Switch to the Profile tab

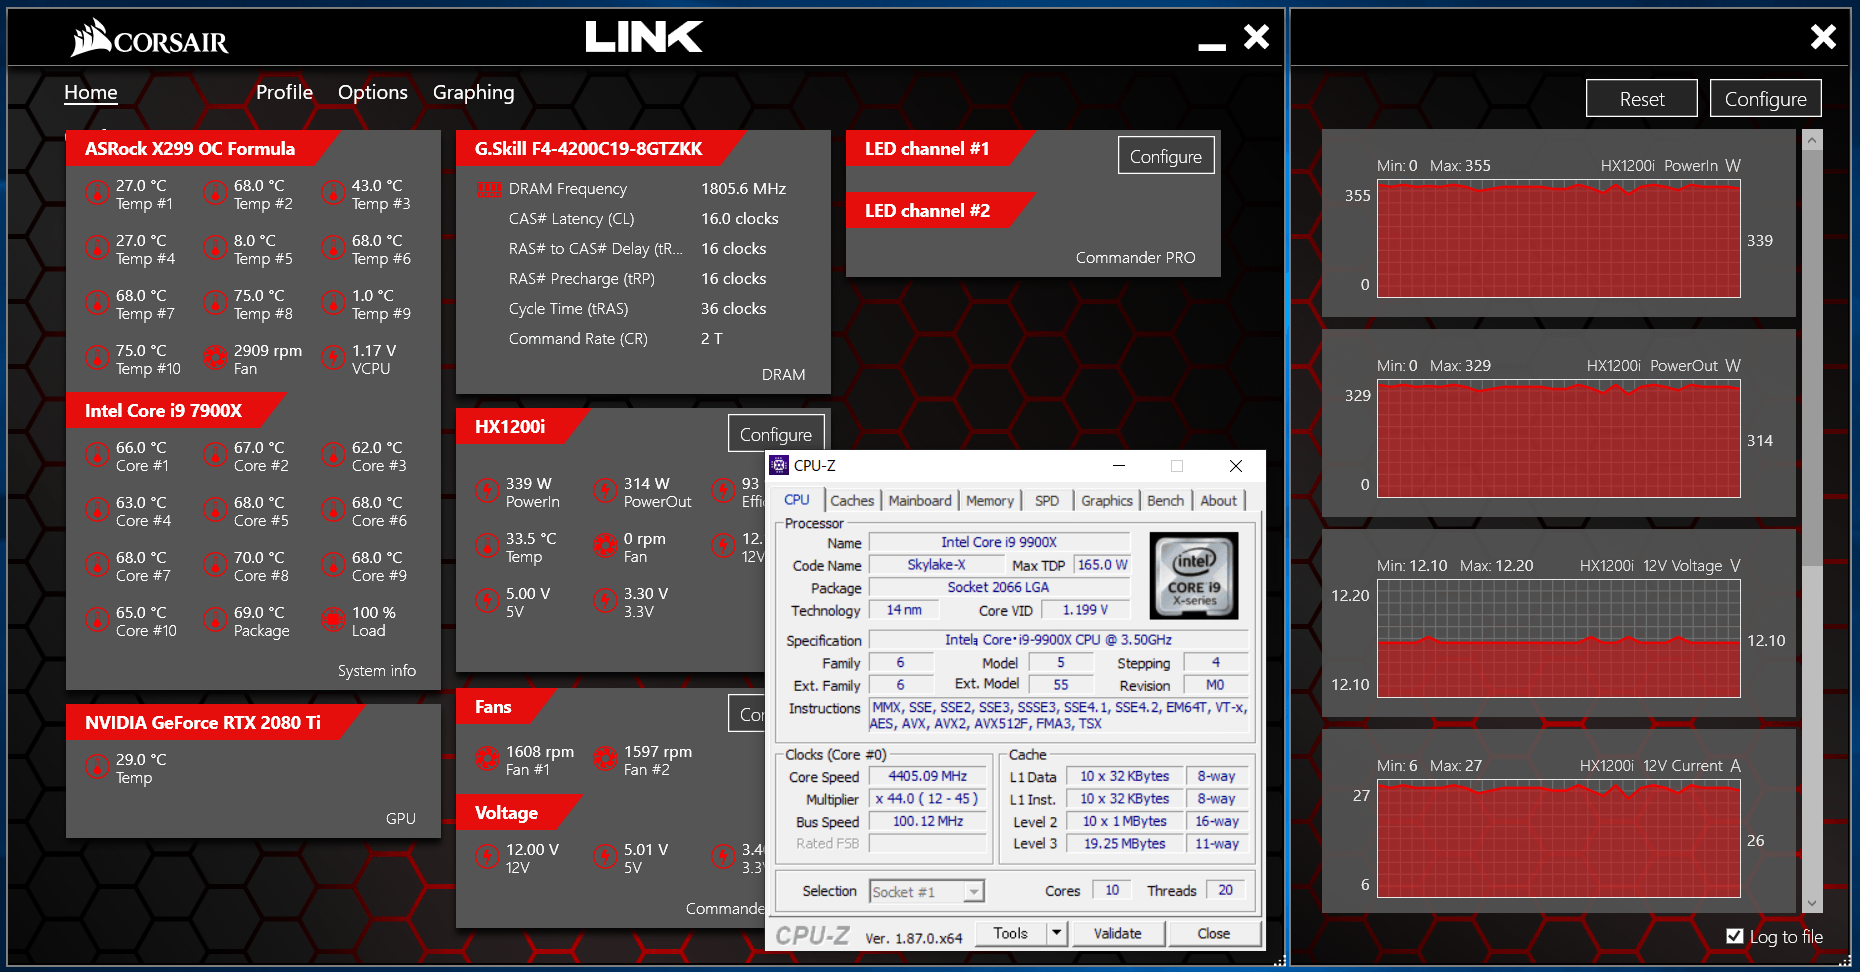[284, 92]
